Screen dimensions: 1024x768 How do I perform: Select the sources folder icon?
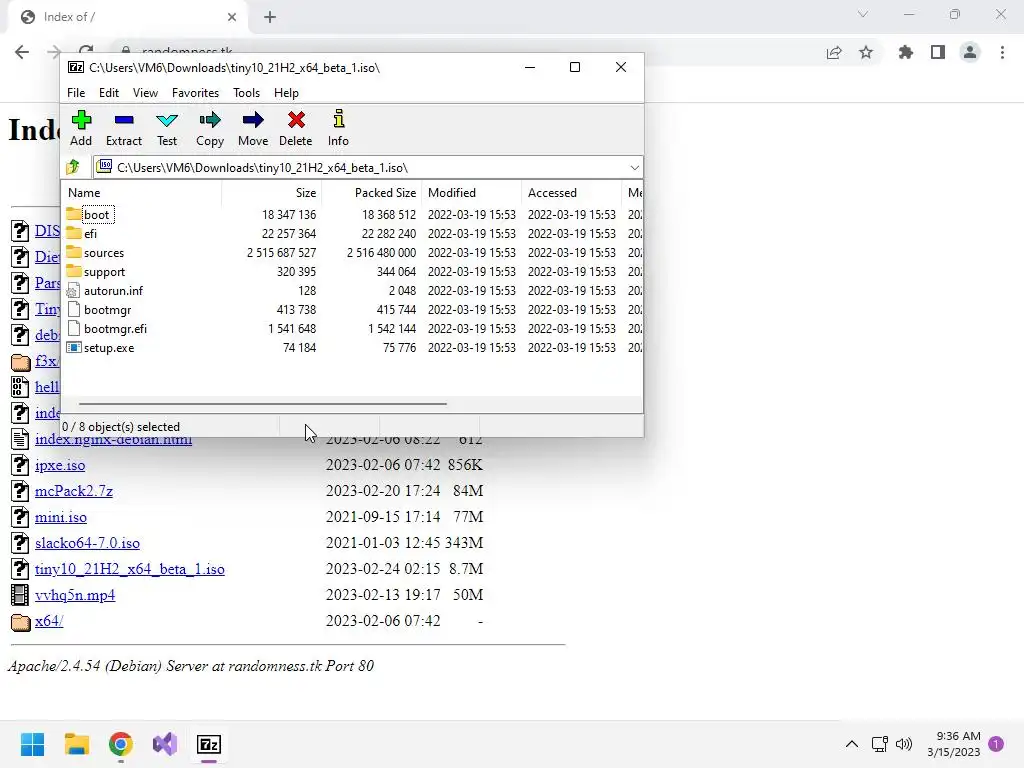(x=74, y=252)
